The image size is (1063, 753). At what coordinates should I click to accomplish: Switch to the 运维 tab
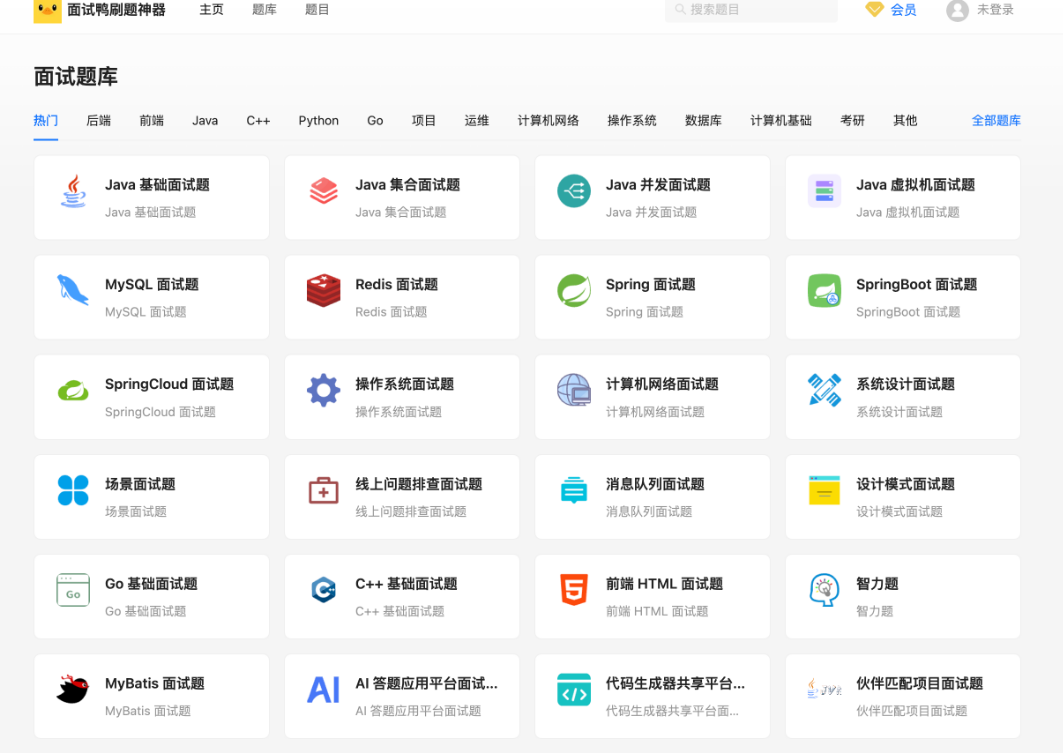(x=477, y=121)
